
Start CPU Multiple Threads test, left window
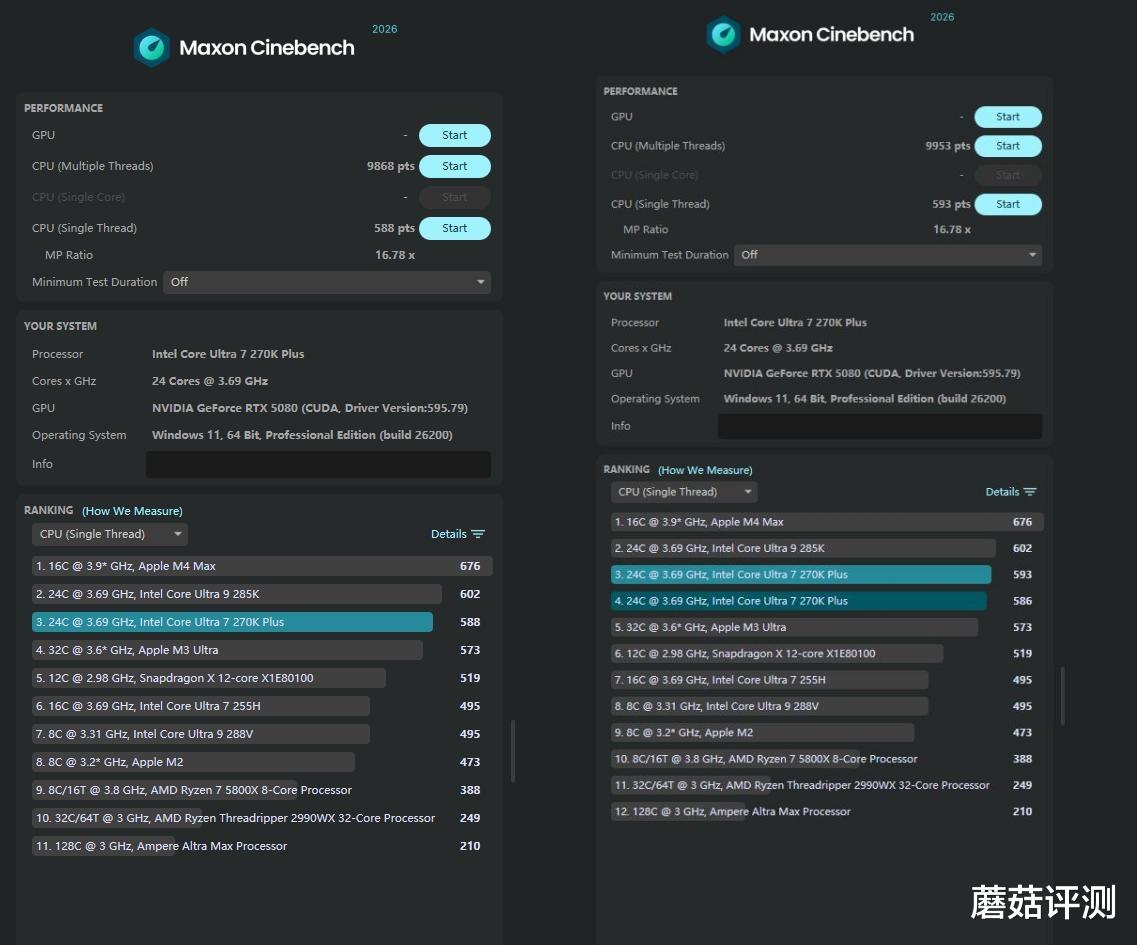coord(455,166)
